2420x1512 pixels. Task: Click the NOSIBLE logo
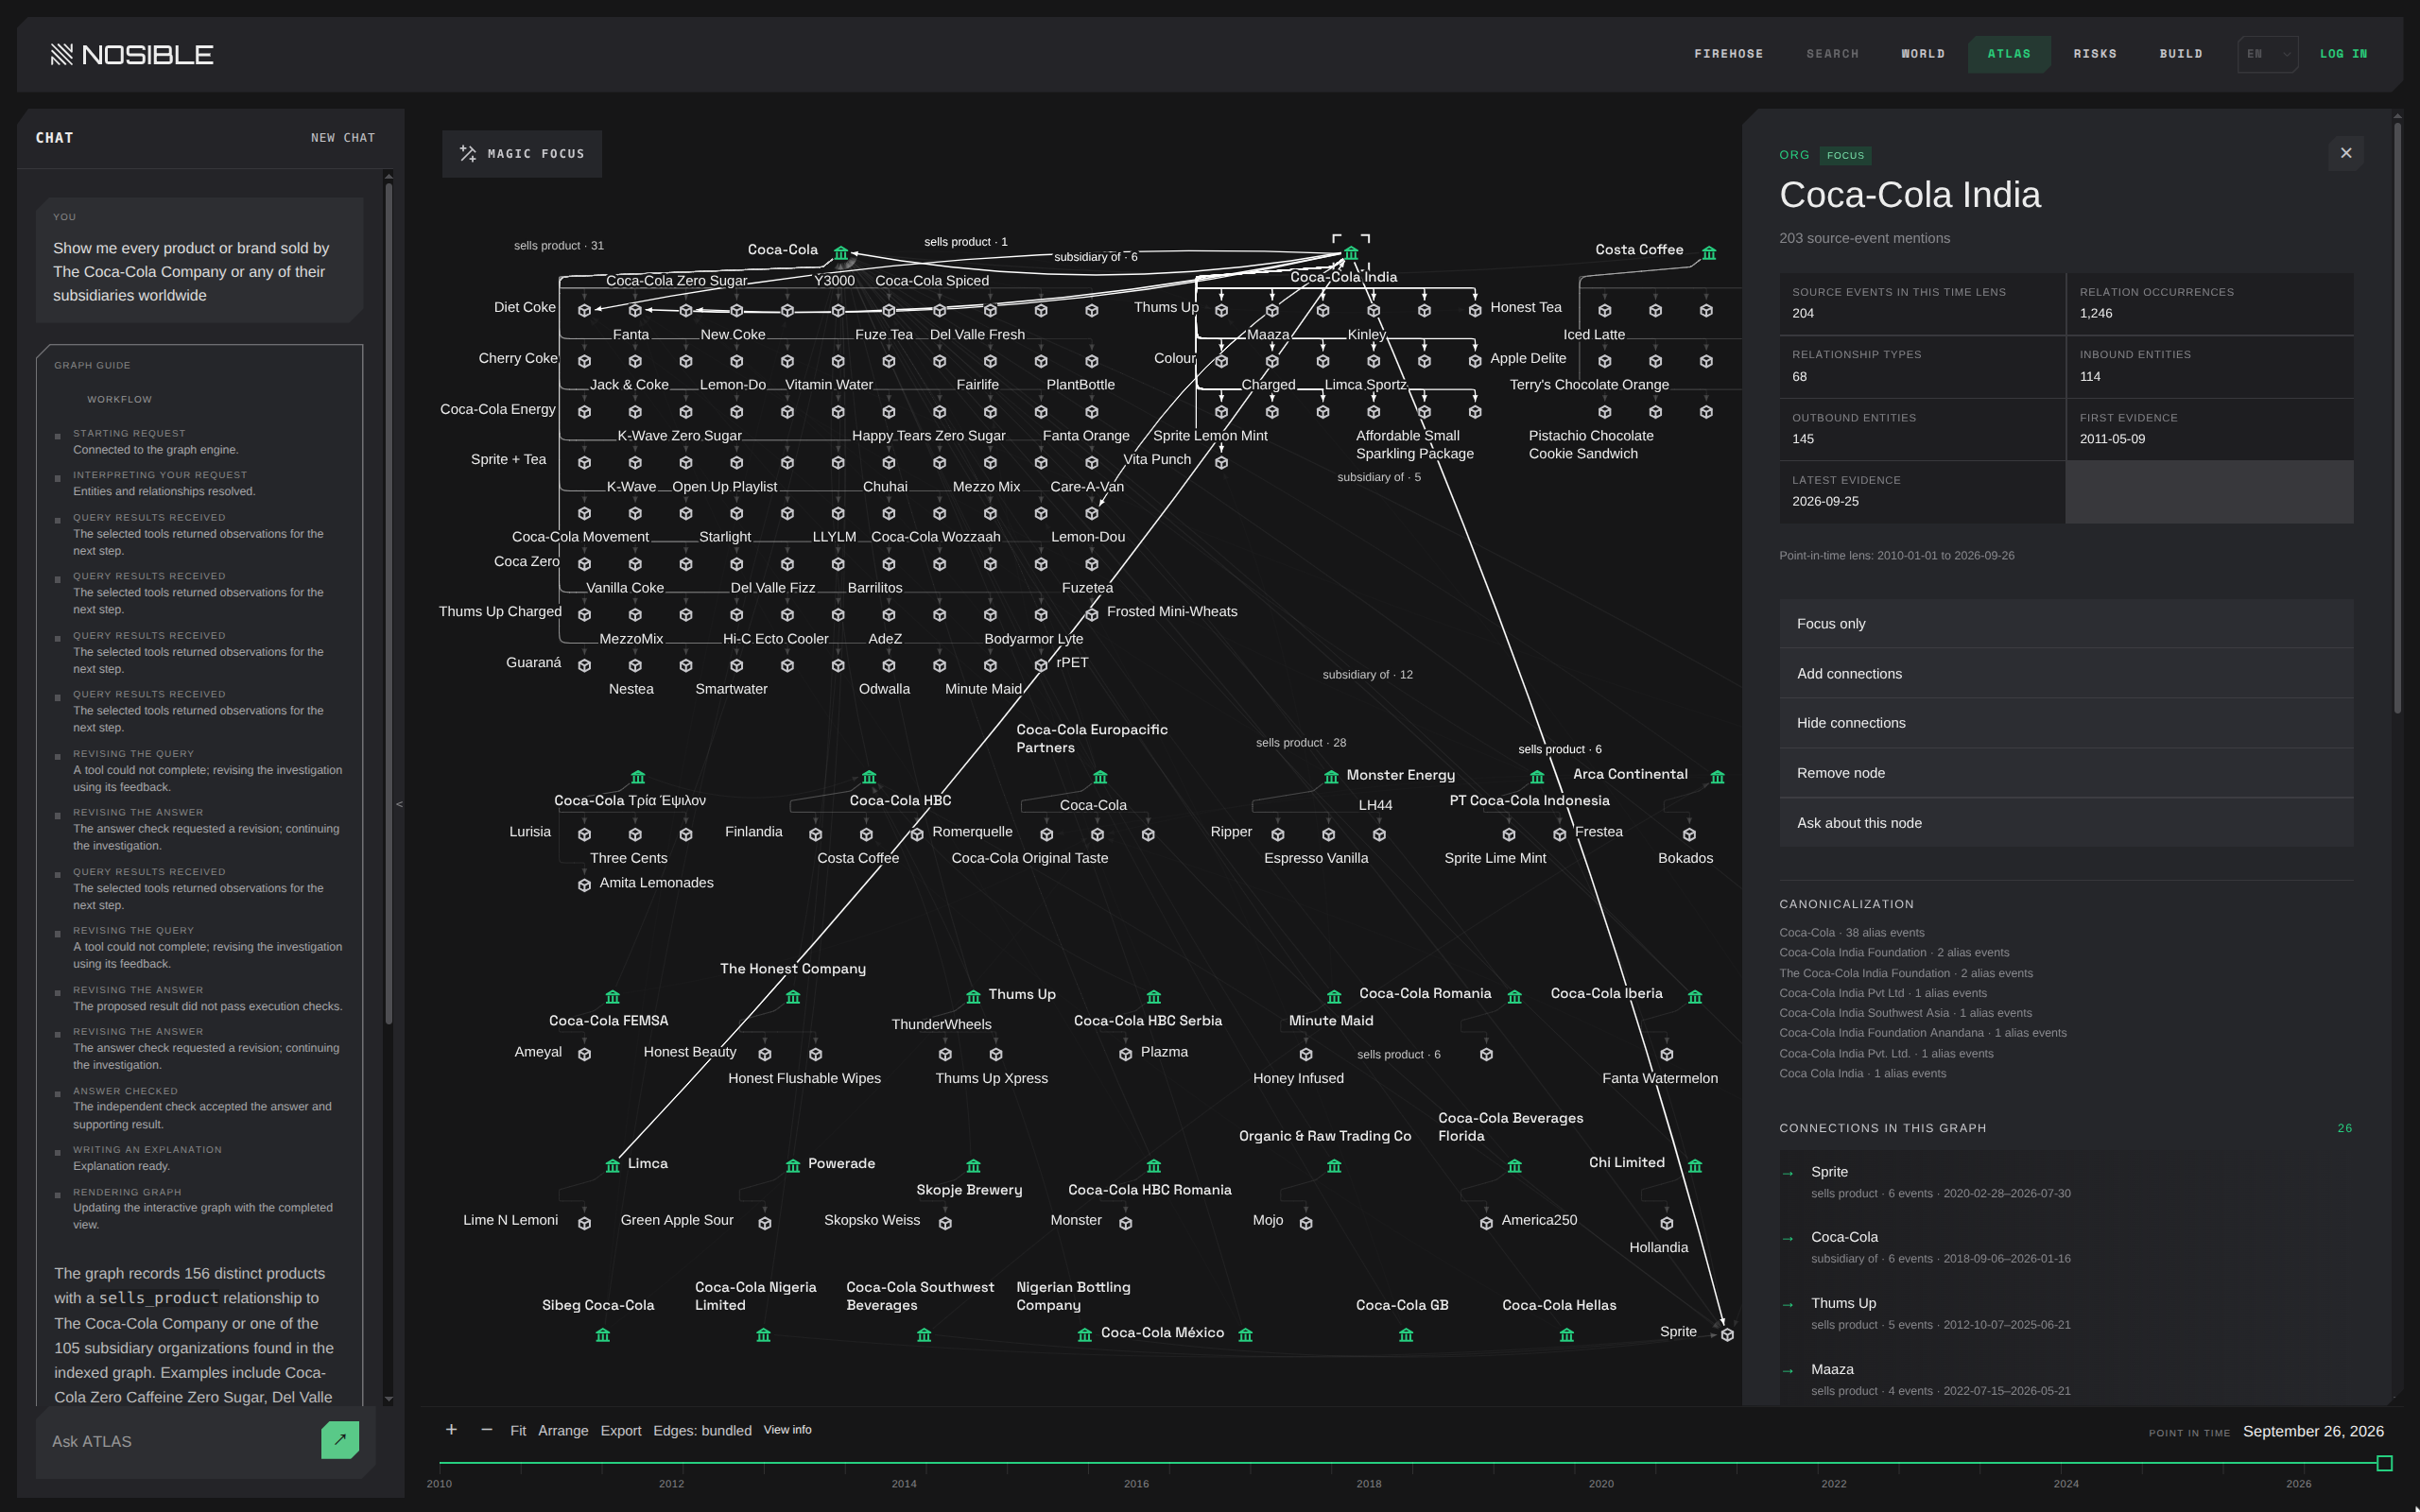tap(132, 54)
